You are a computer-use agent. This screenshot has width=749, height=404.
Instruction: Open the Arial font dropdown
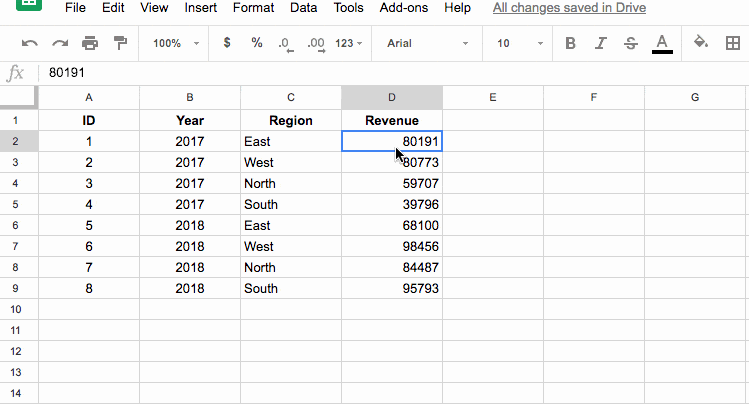click(428, 43)
